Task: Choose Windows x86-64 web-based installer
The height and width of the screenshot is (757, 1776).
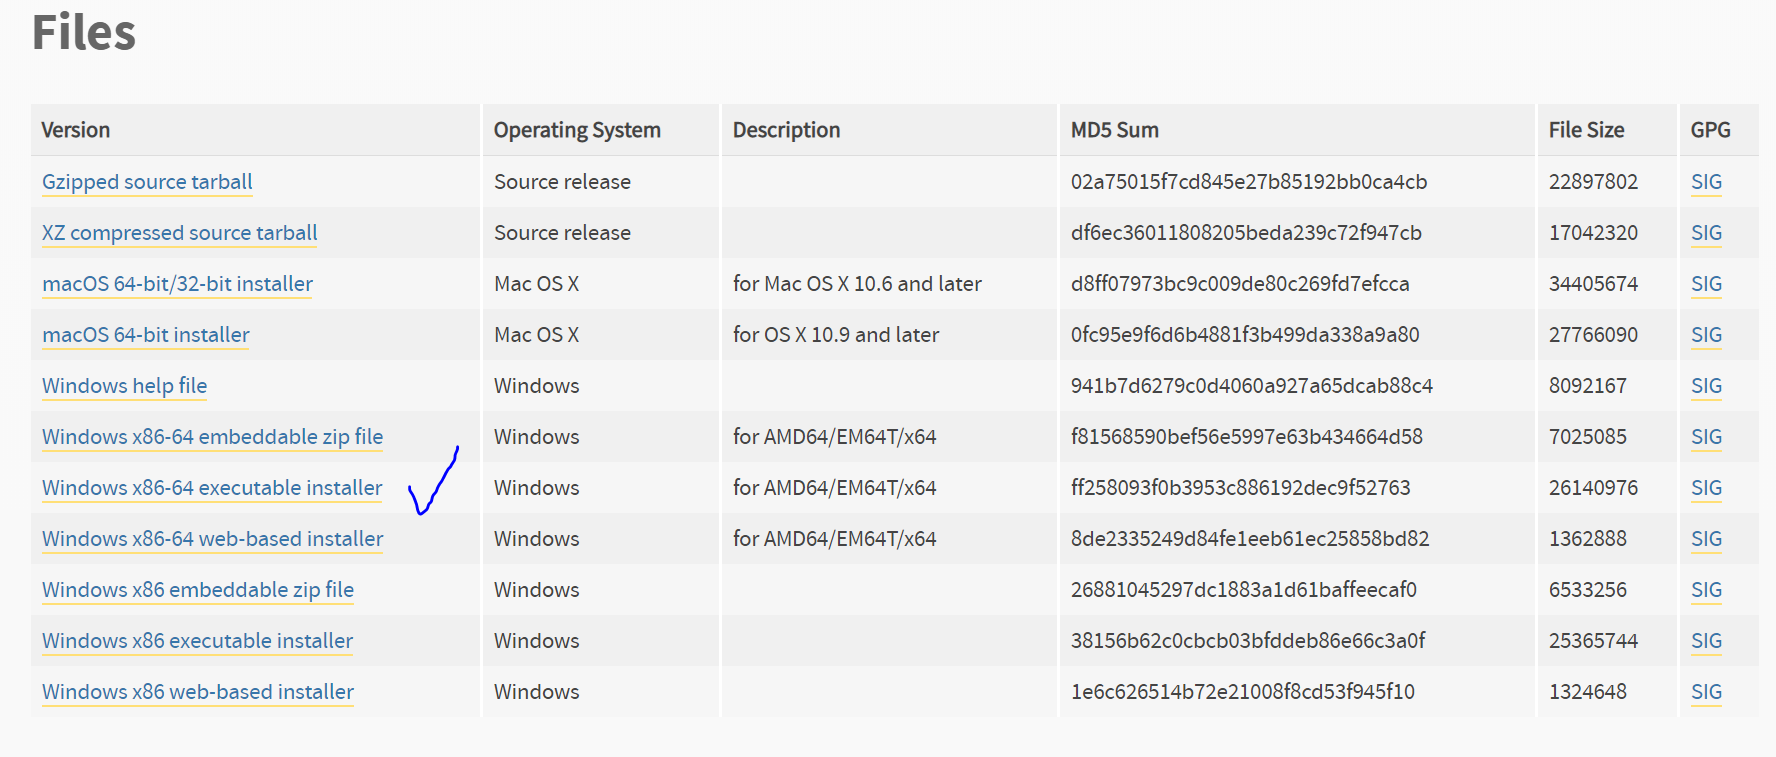Action: [213, 539]
